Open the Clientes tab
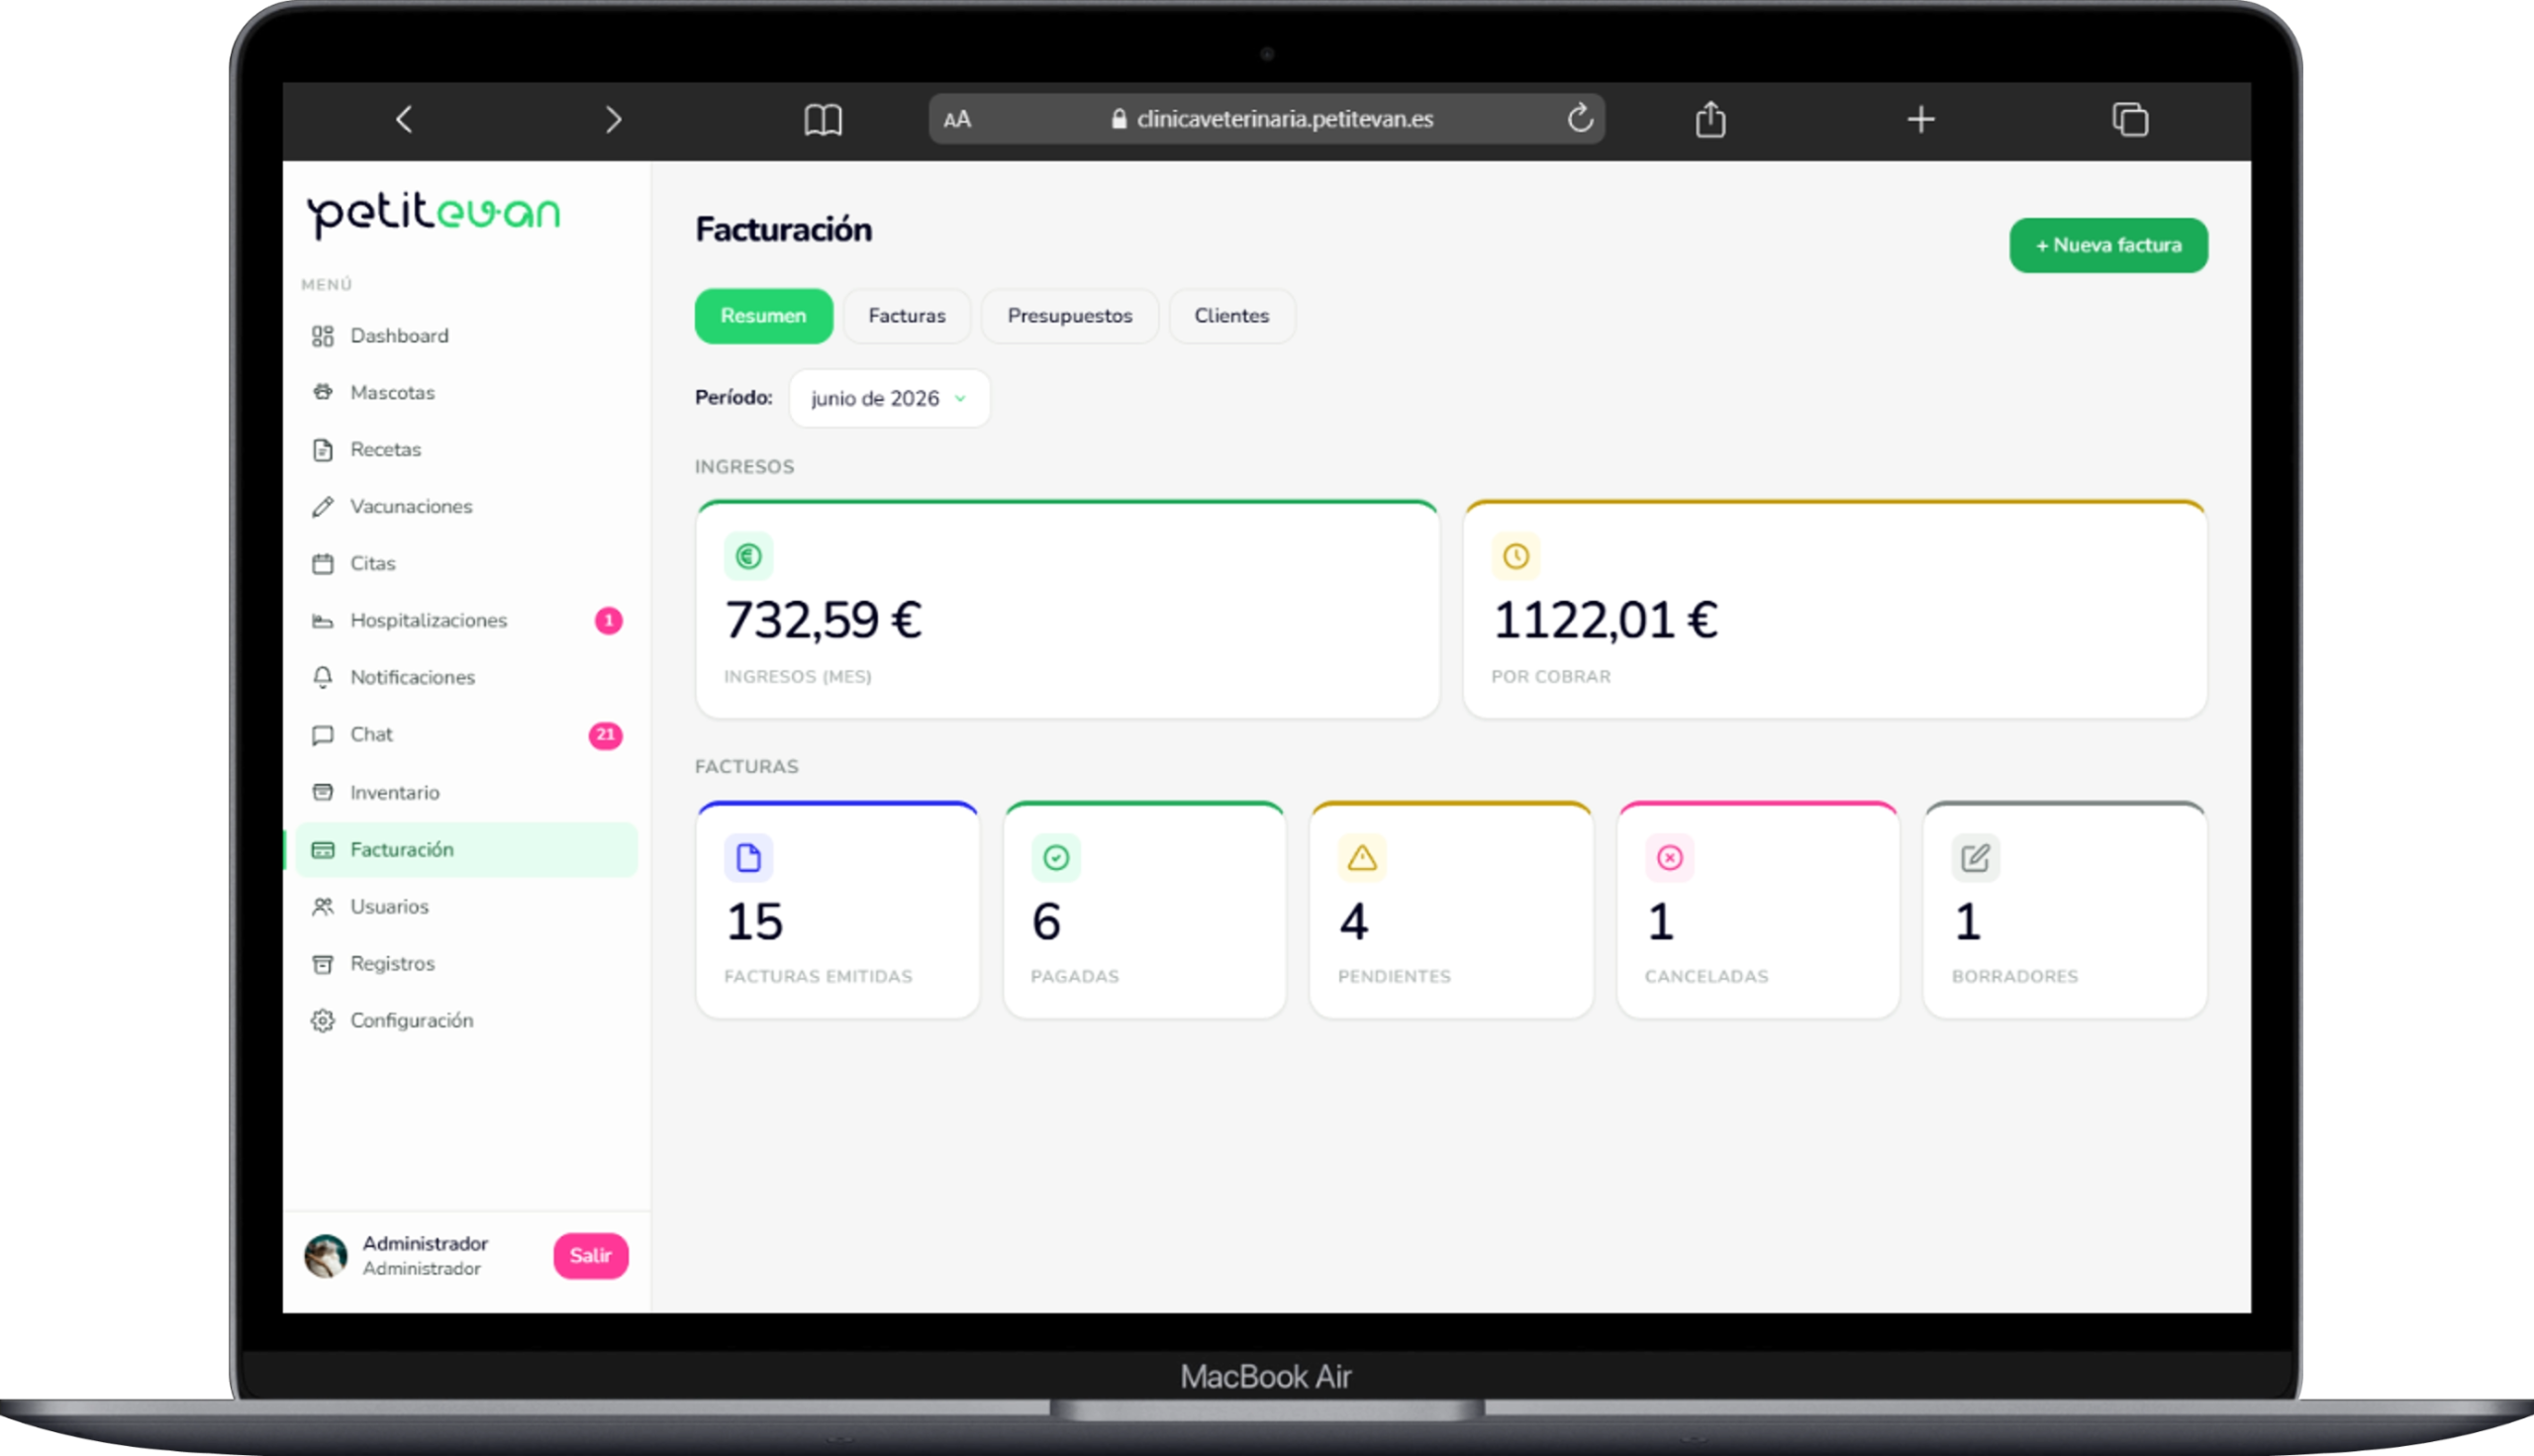Screen dimensions: 2534x1456 [1231, 316]
